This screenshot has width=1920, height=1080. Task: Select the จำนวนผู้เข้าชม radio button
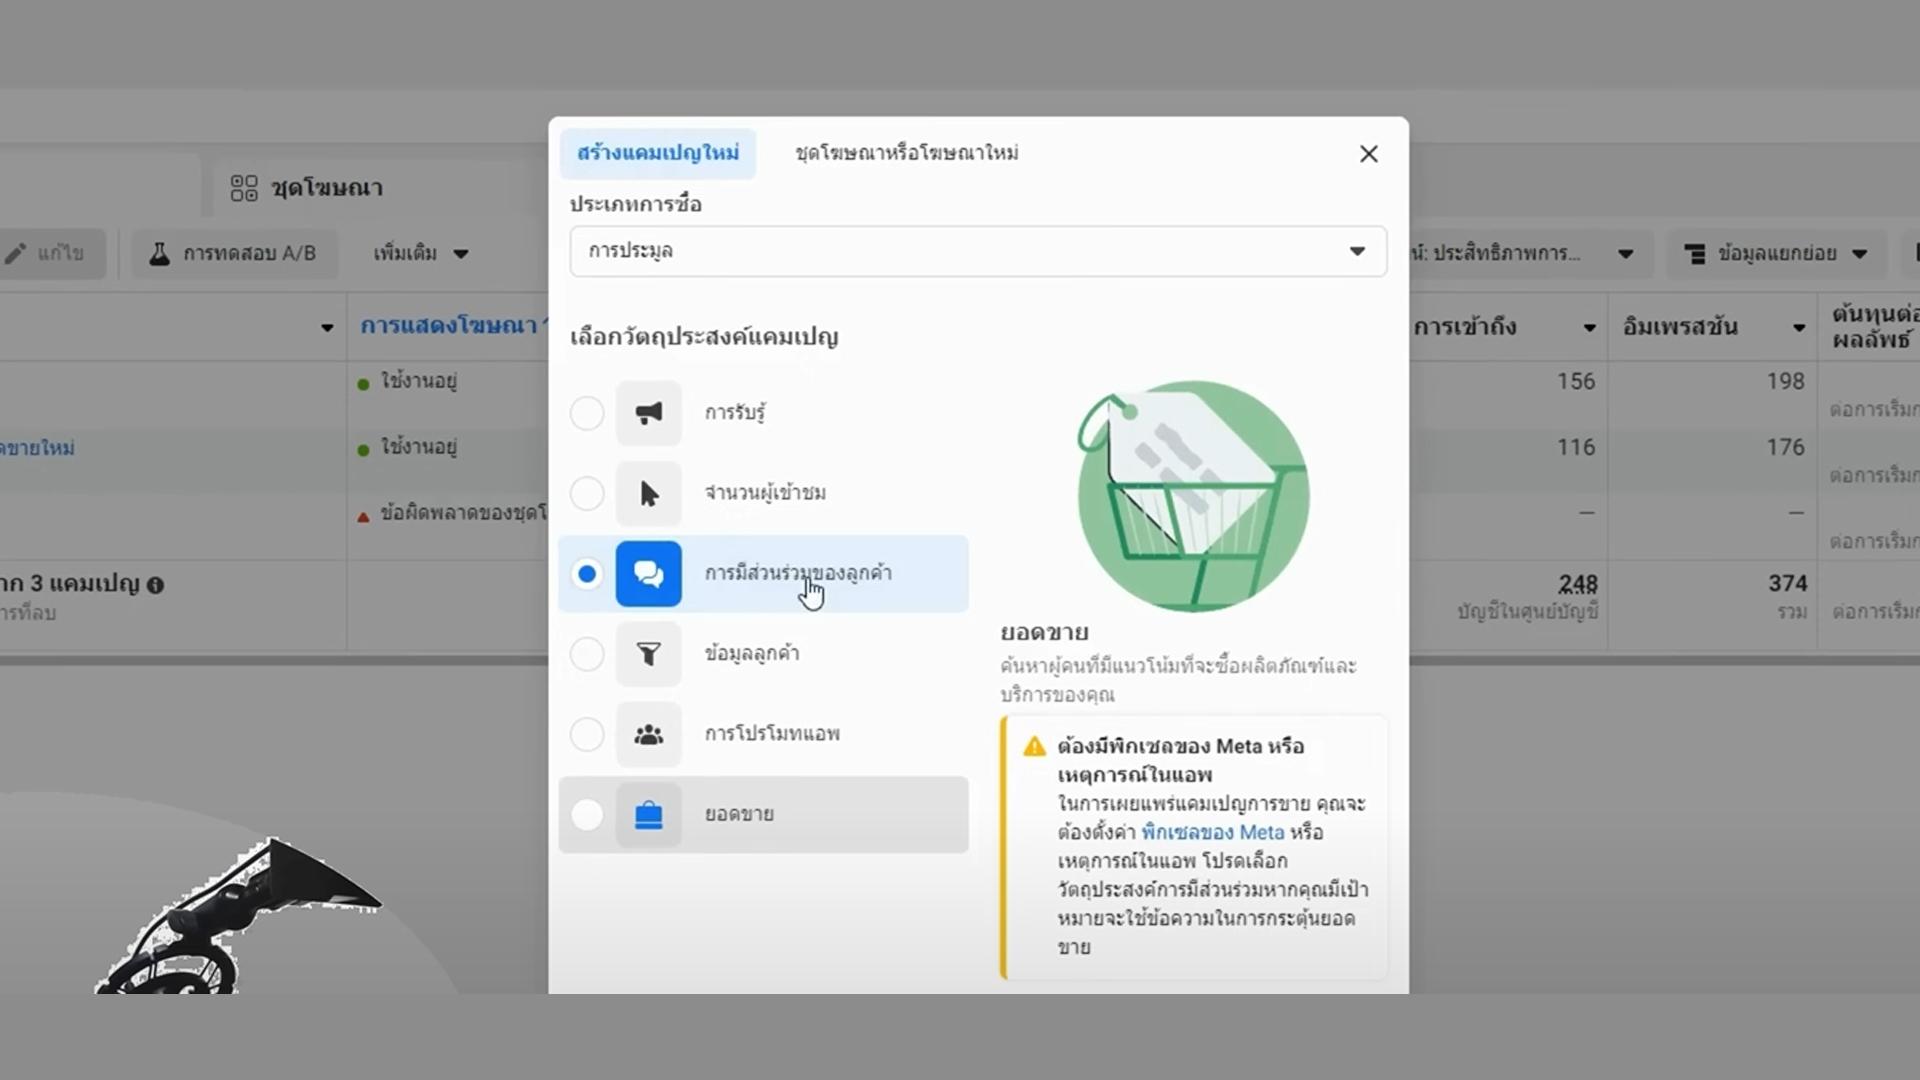coord(587,493)
